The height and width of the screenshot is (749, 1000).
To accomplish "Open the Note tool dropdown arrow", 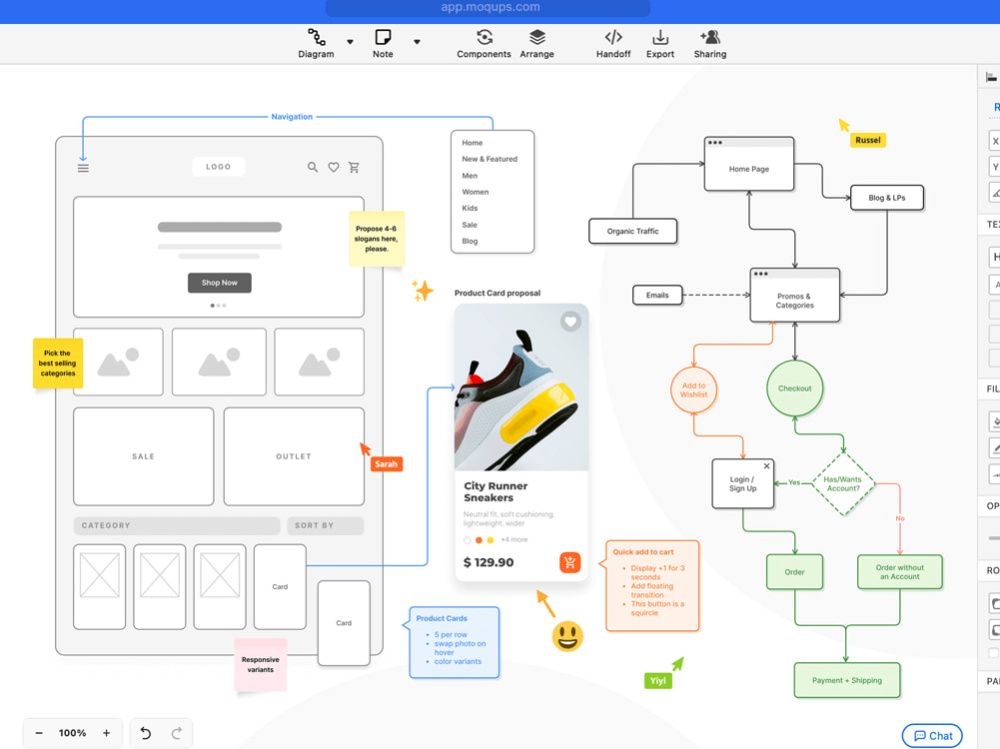I will click(416, 42).
